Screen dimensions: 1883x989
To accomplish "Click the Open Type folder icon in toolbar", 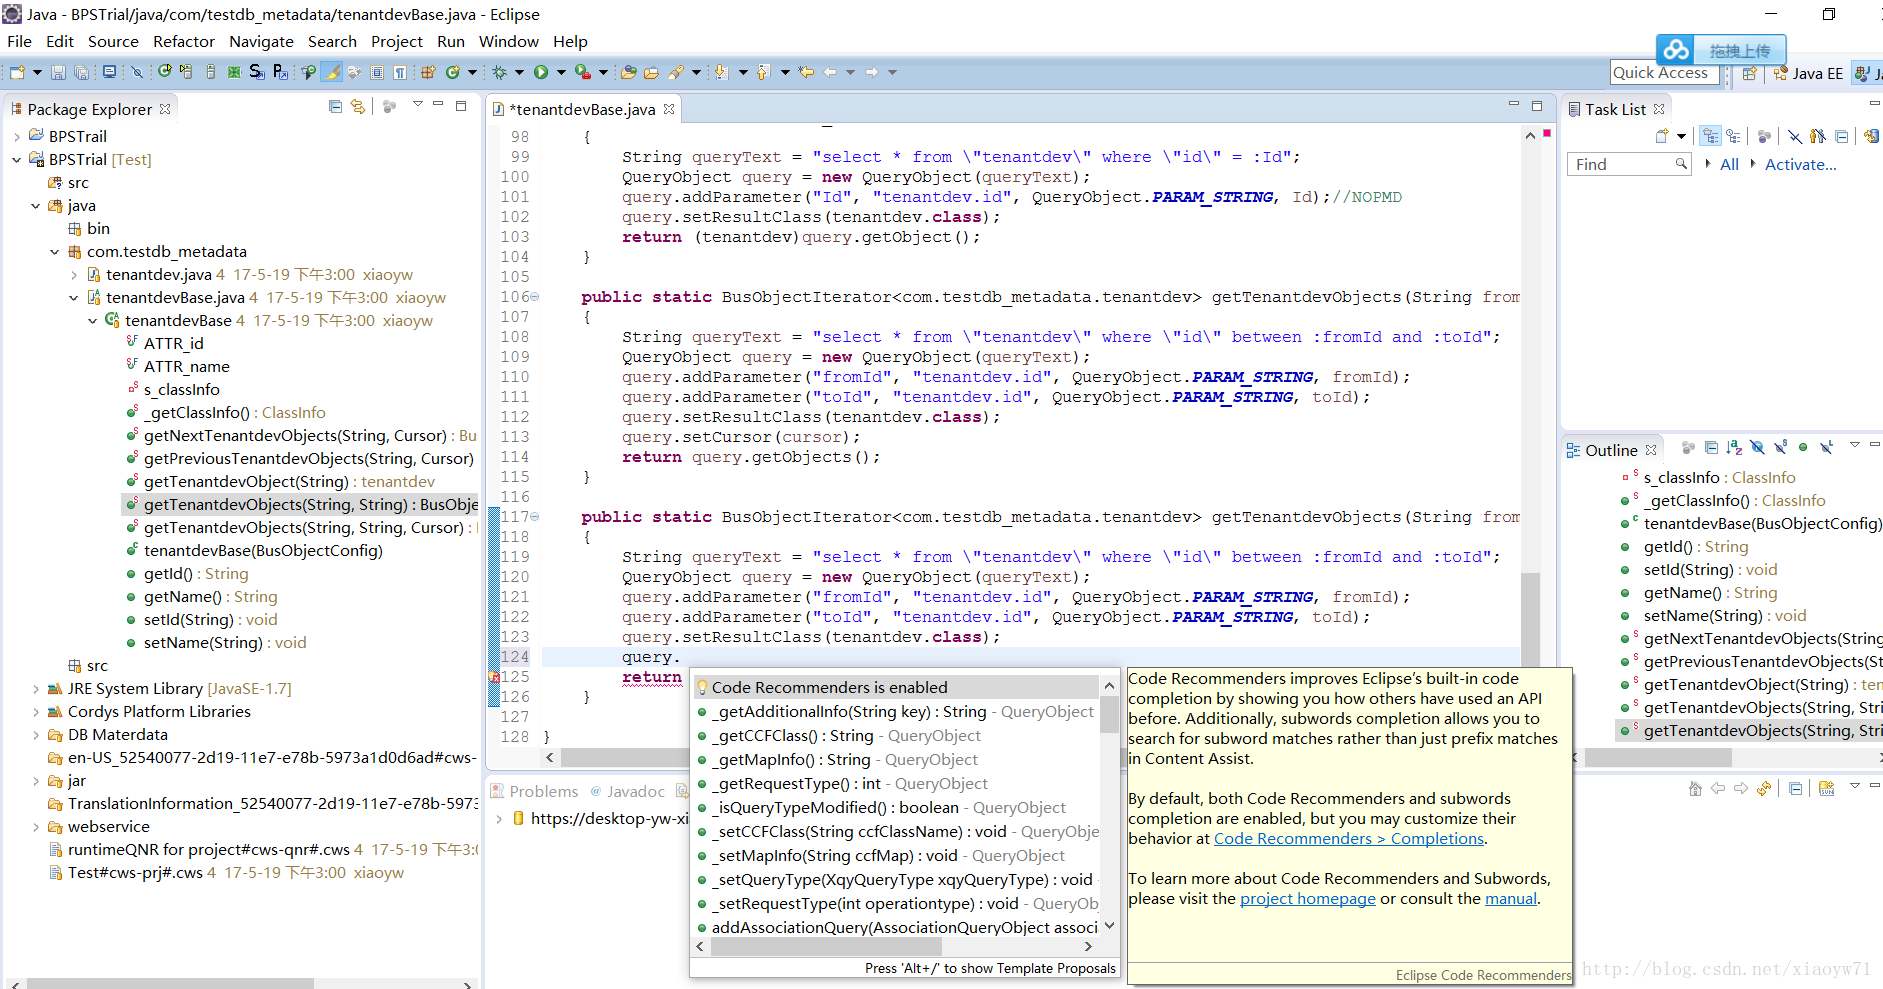I will click(x=629, y=72).
